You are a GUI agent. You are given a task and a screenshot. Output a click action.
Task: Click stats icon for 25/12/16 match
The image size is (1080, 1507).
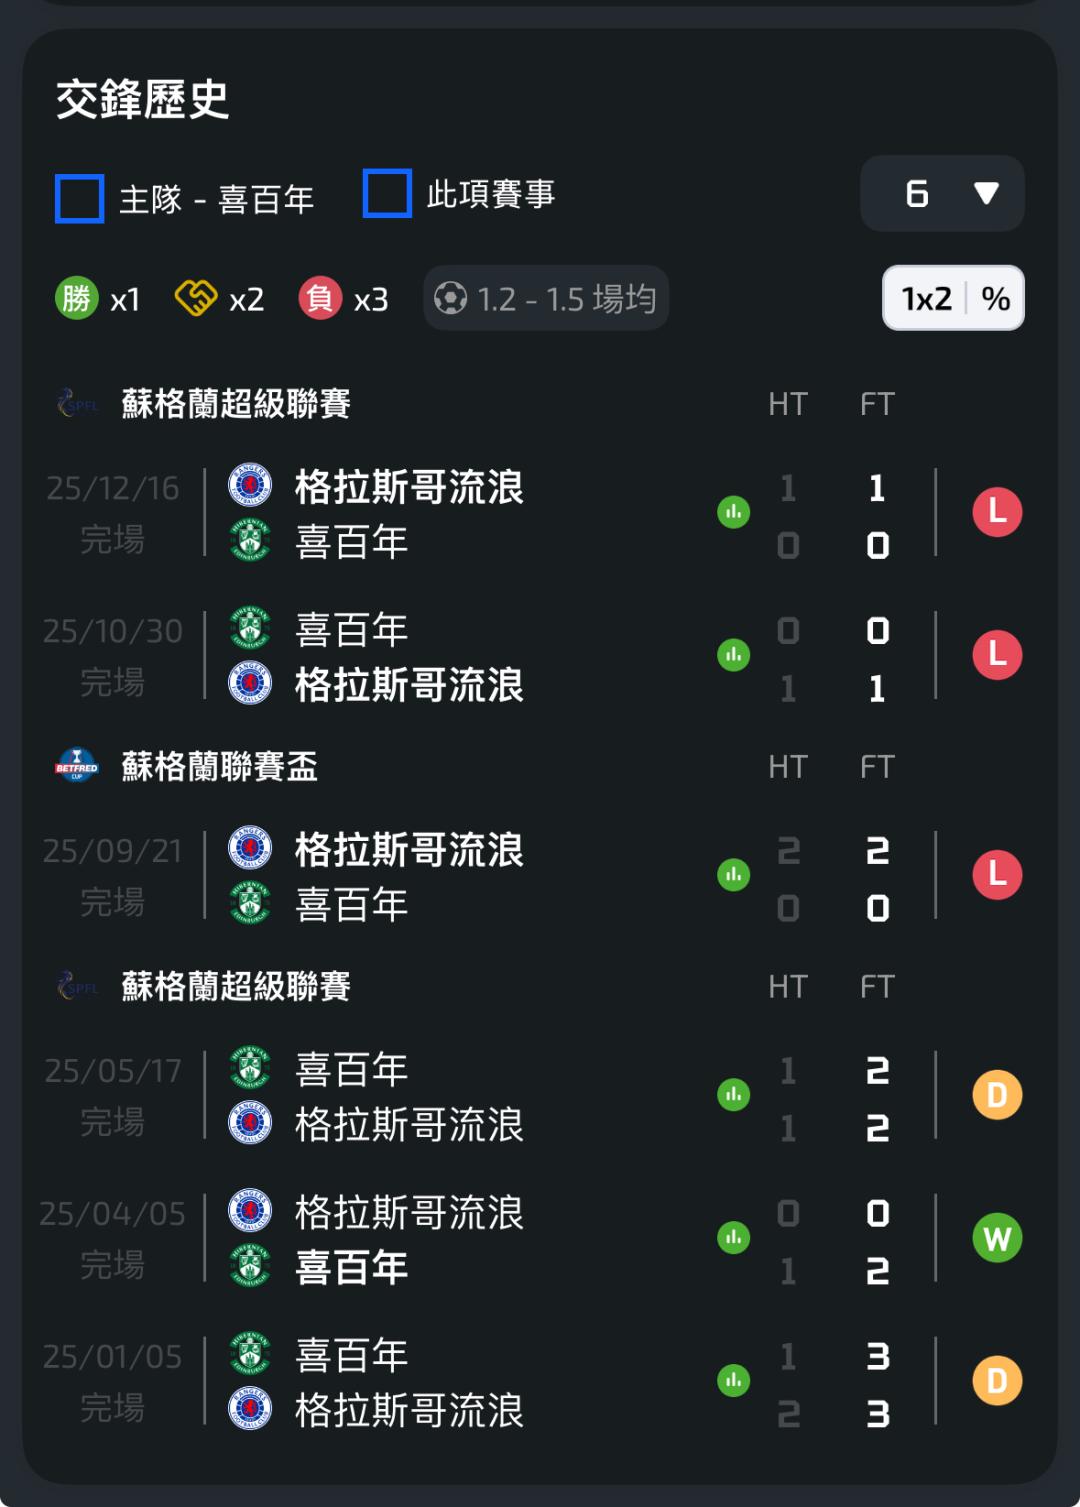pos(733,513)
